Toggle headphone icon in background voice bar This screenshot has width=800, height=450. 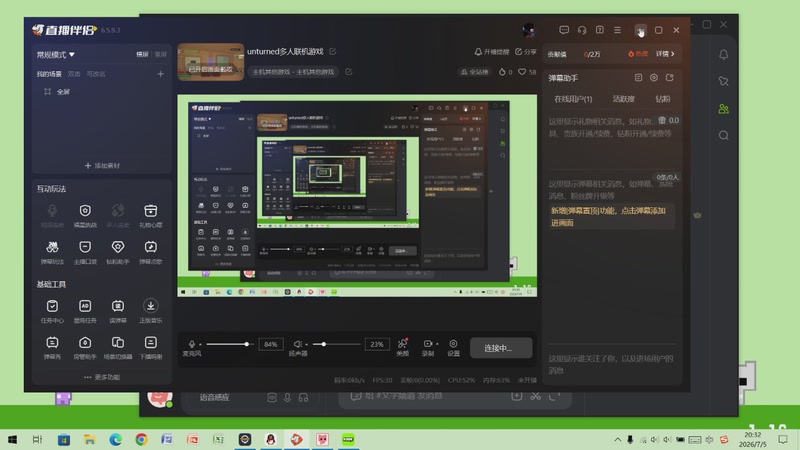304,397
